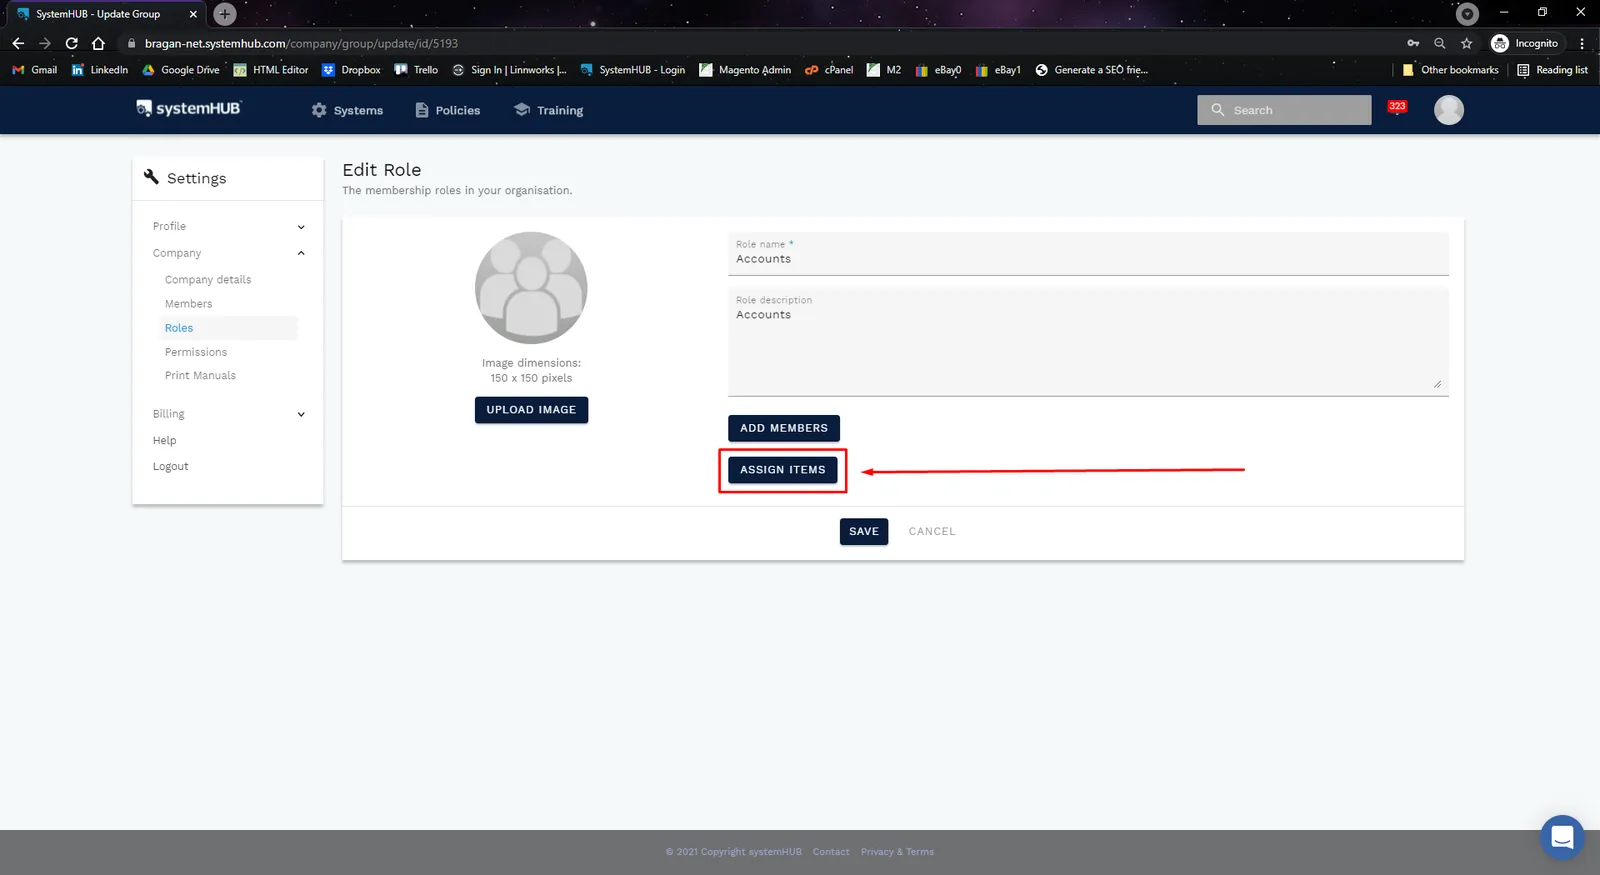
Task: Click the Incognito profile indicator
Action: (1525, 43)
